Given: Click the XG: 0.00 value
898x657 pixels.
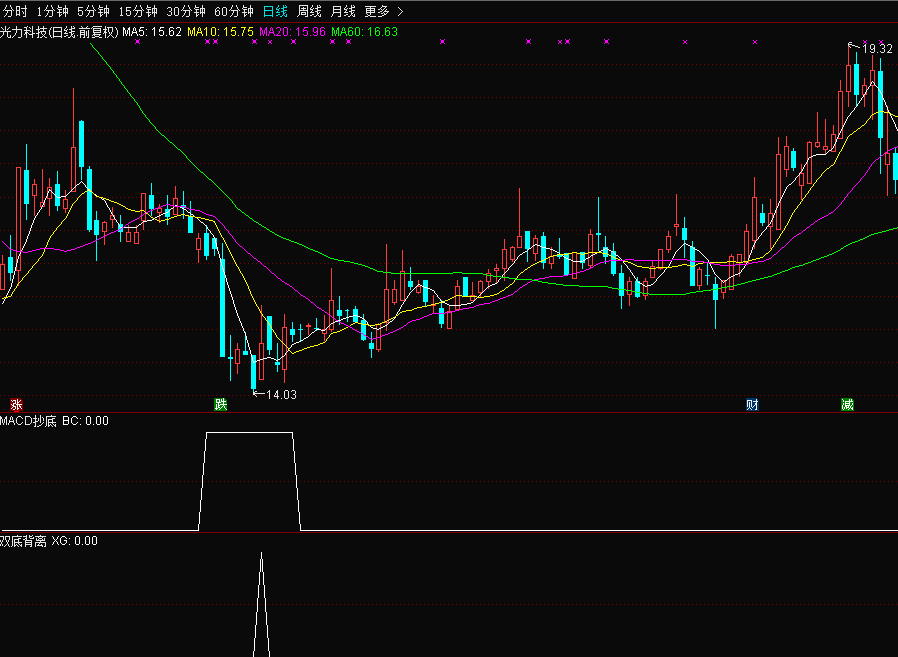Looking at the screenshot, I should (74, 541).
